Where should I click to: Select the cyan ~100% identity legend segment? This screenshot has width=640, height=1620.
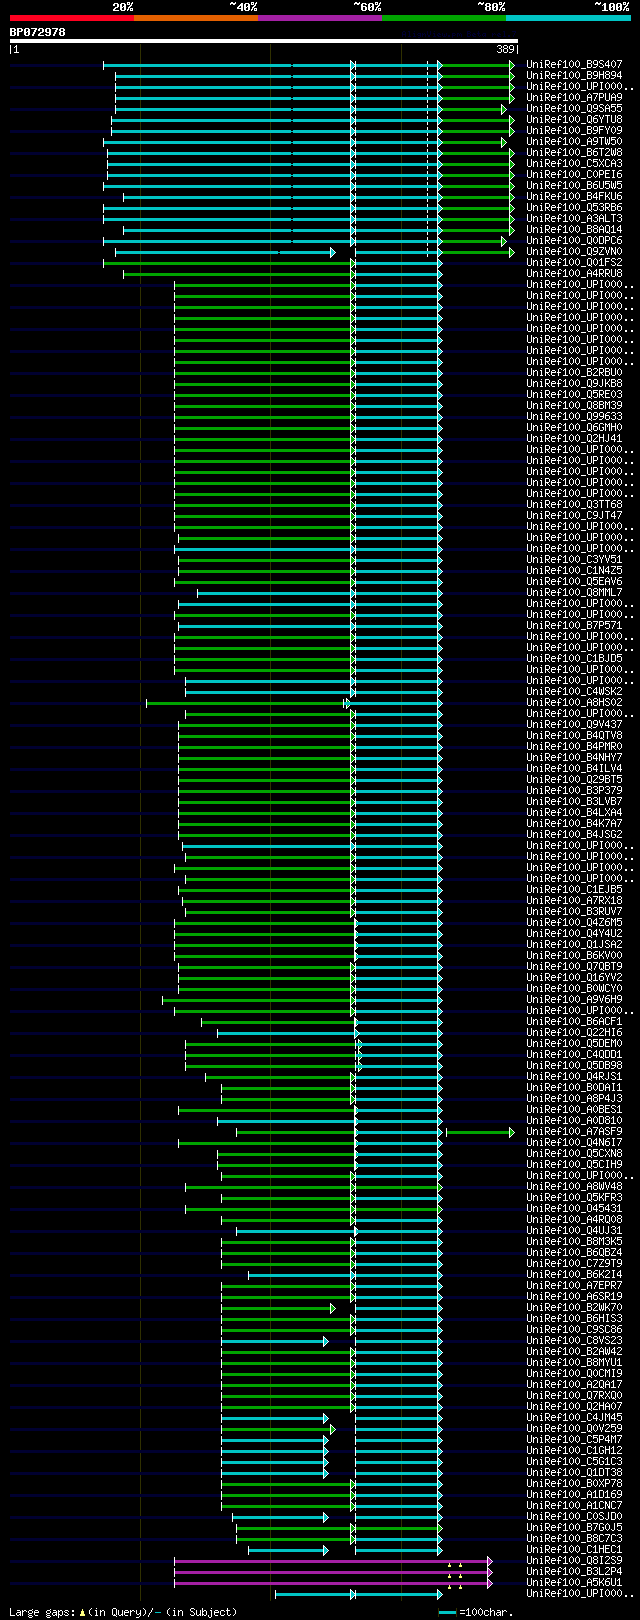tap(568, 18)
